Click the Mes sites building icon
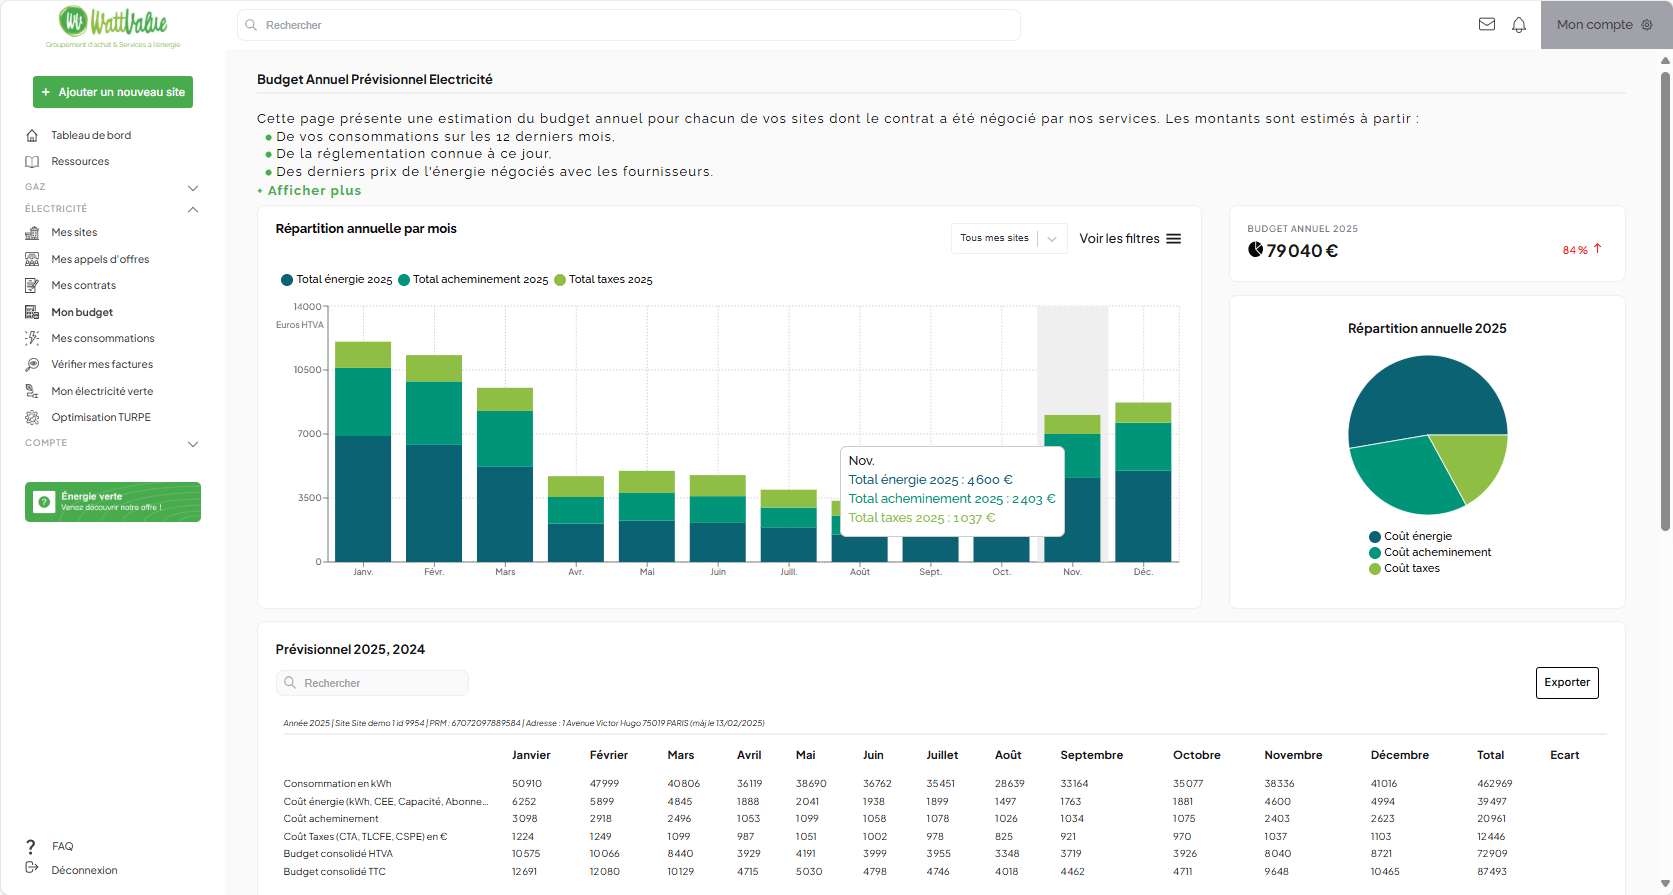 (x=32, y=233)
